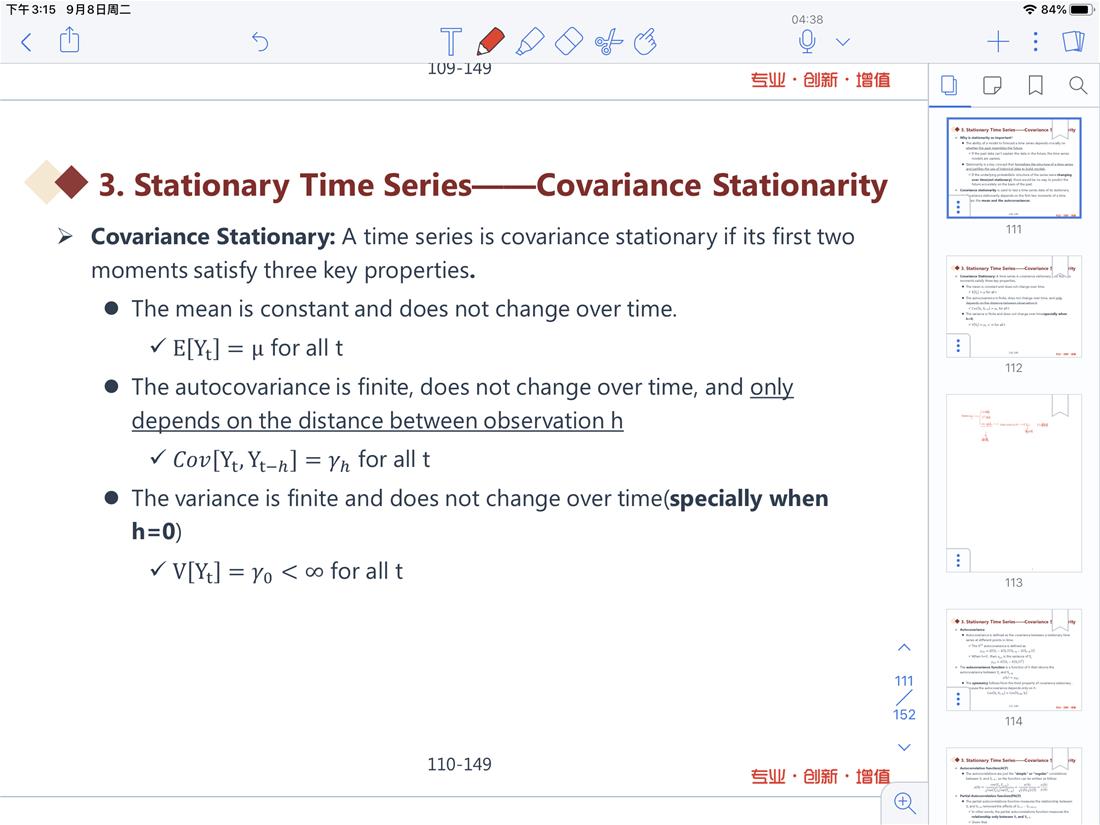Select the Highlighter tool

530,41
